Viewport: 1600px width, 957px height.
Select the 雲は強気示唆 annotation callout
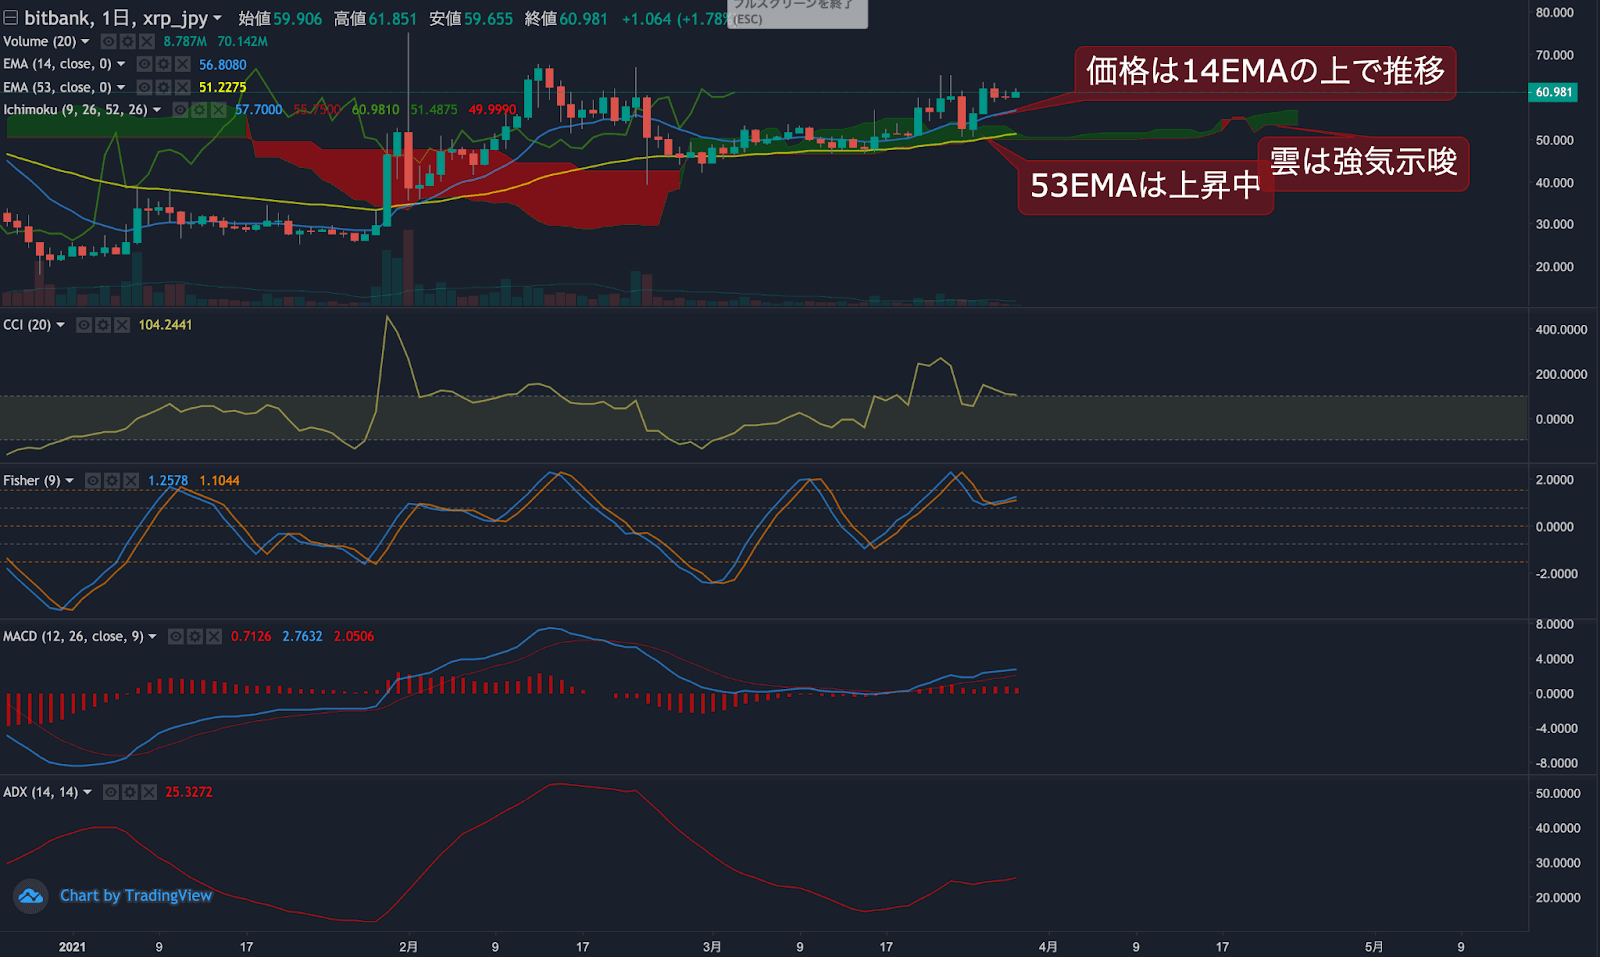(1363, 162)
